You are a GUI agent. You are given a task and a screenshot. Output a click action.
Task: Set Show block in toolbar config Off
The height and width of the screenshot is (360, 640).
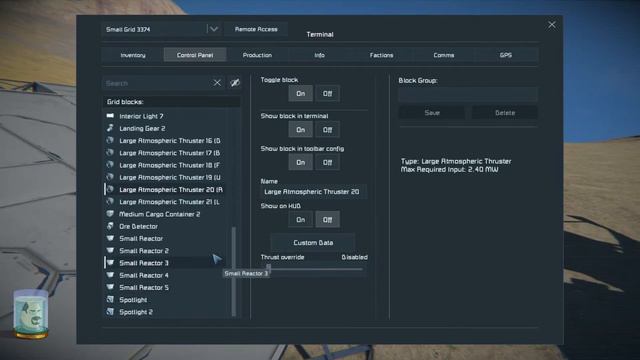coord(327,162)
